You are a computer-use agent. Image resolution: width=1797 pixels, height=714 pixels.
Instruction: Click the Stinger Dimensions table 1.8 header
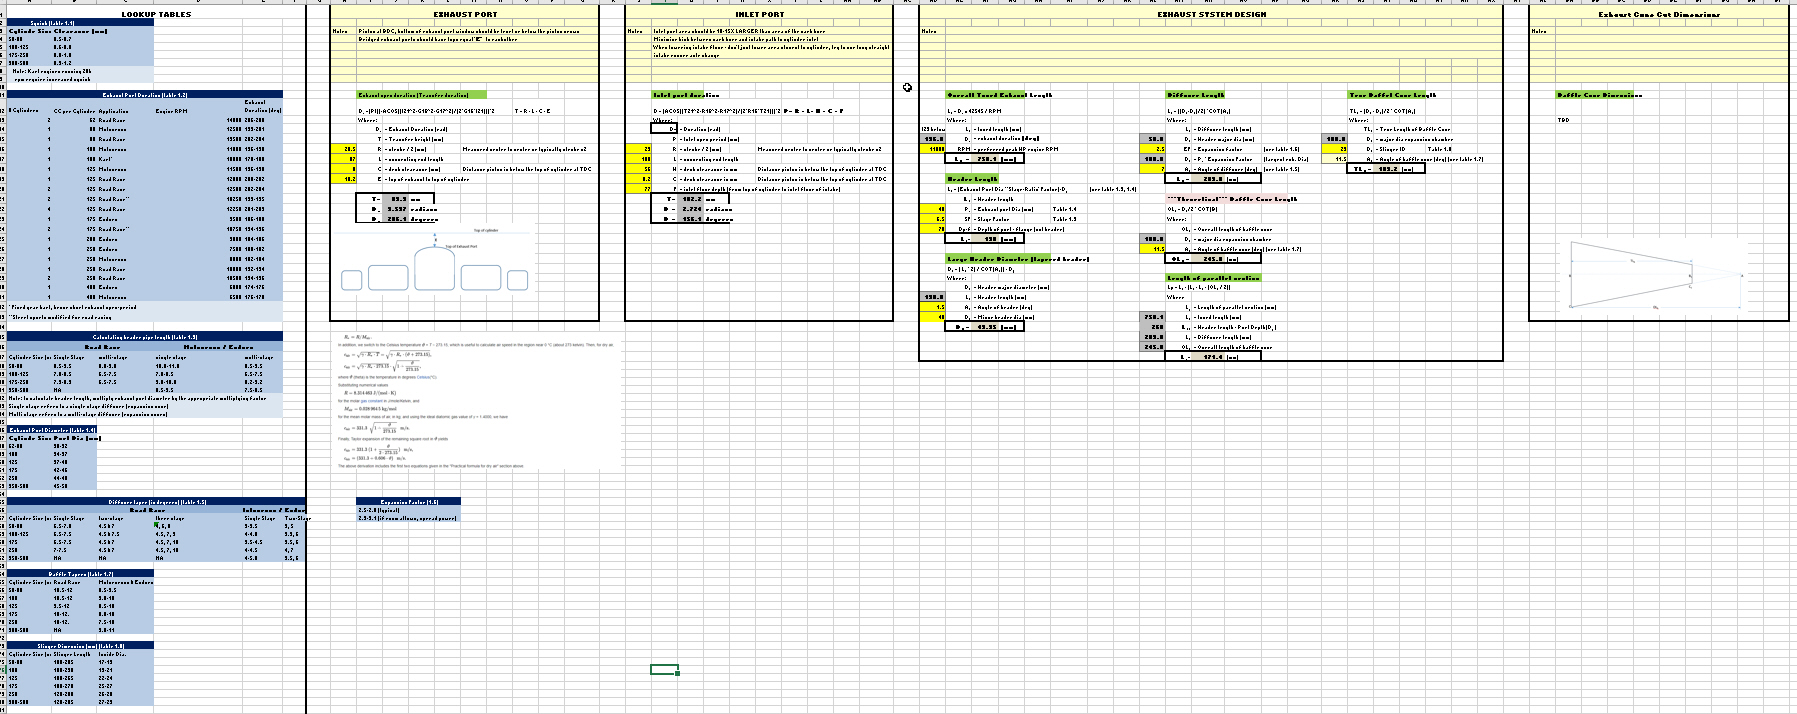[x=81, y=646]
